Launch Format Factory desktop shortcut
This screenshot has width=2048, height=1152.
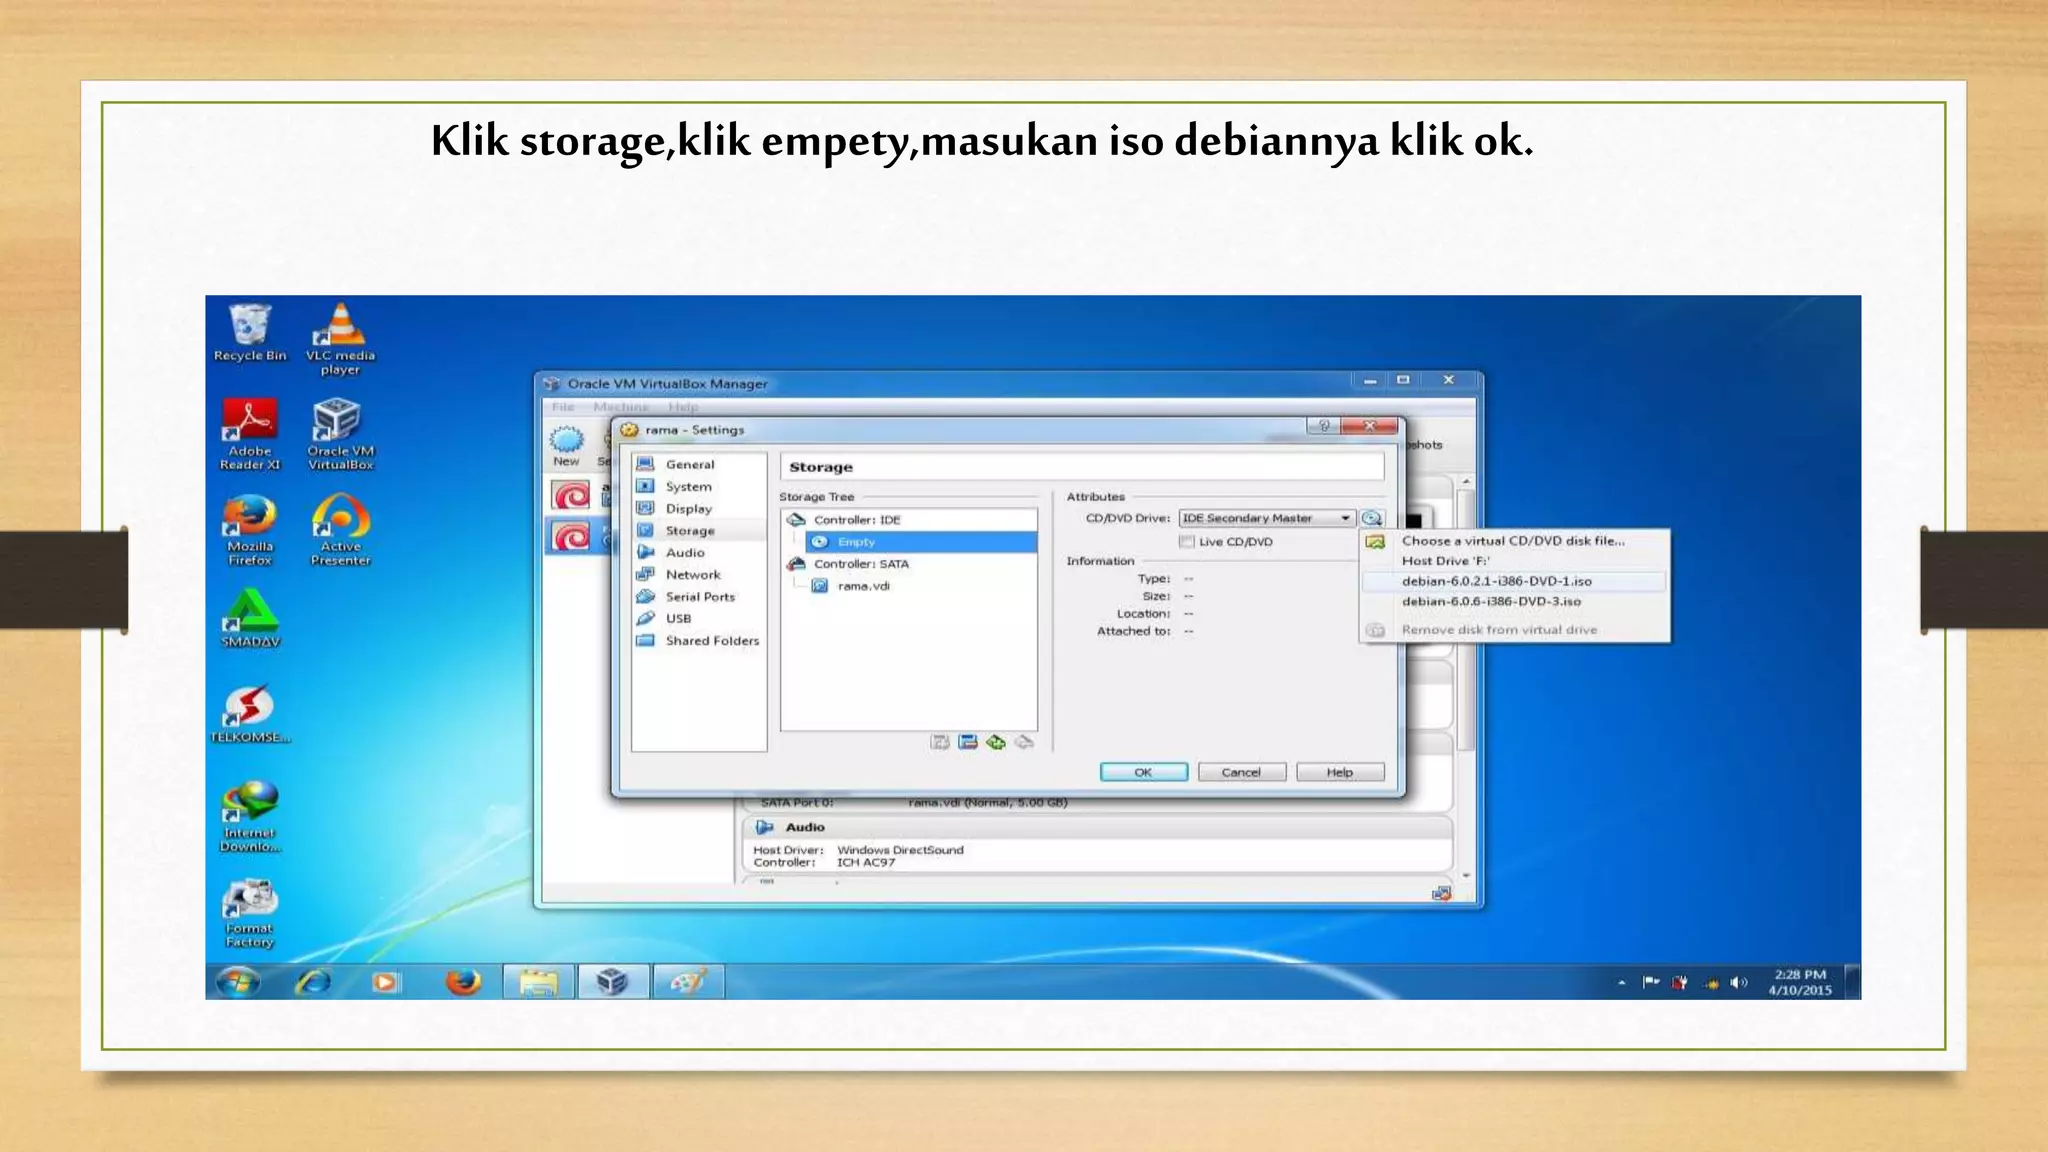click(x=249, y=913)
